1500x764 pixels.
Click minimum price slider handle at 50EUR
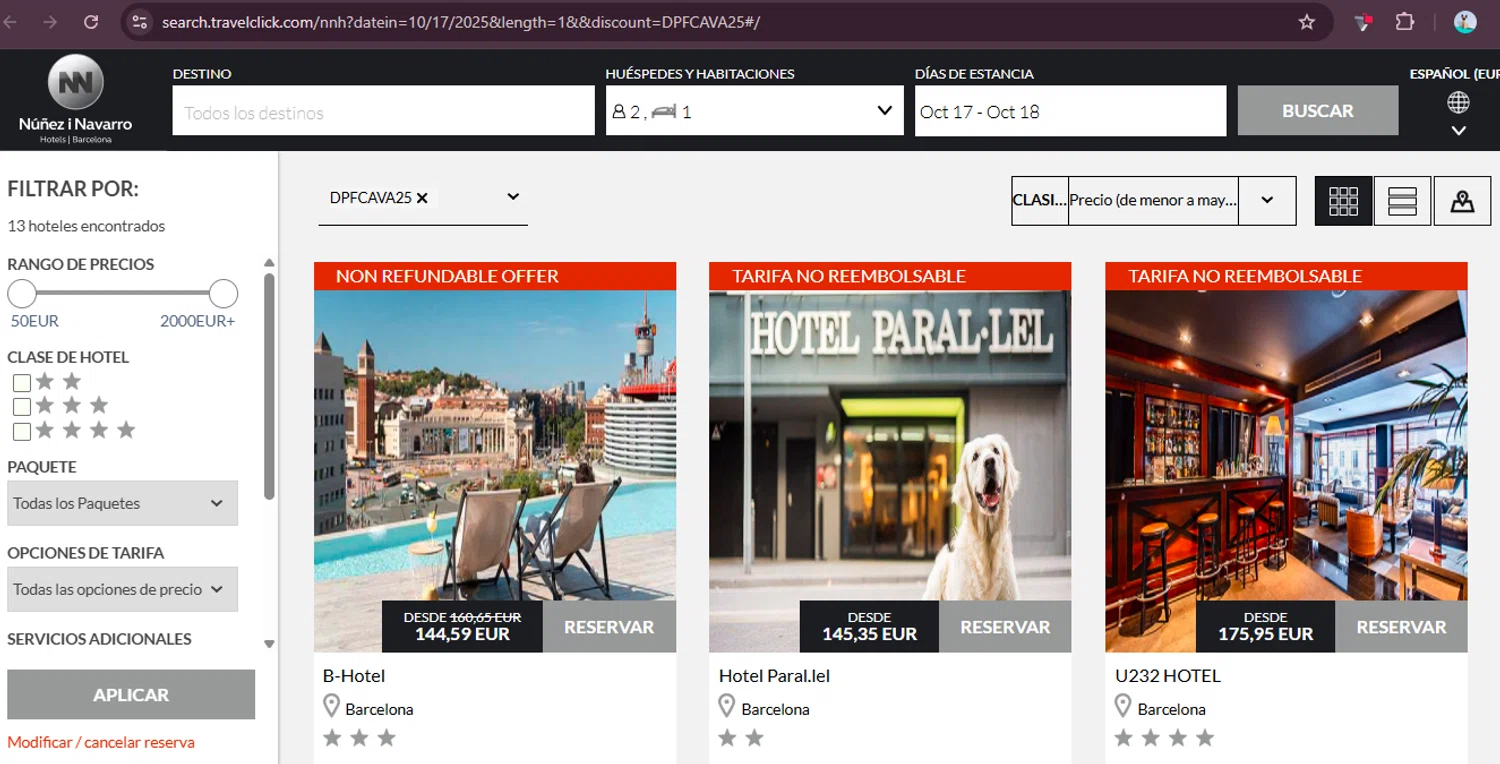pos(22,294)
